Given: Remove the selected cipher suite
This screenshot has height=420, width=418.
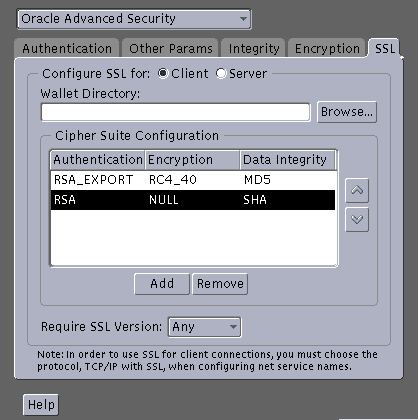Looking at the screenshot, I should coord(220,284).
